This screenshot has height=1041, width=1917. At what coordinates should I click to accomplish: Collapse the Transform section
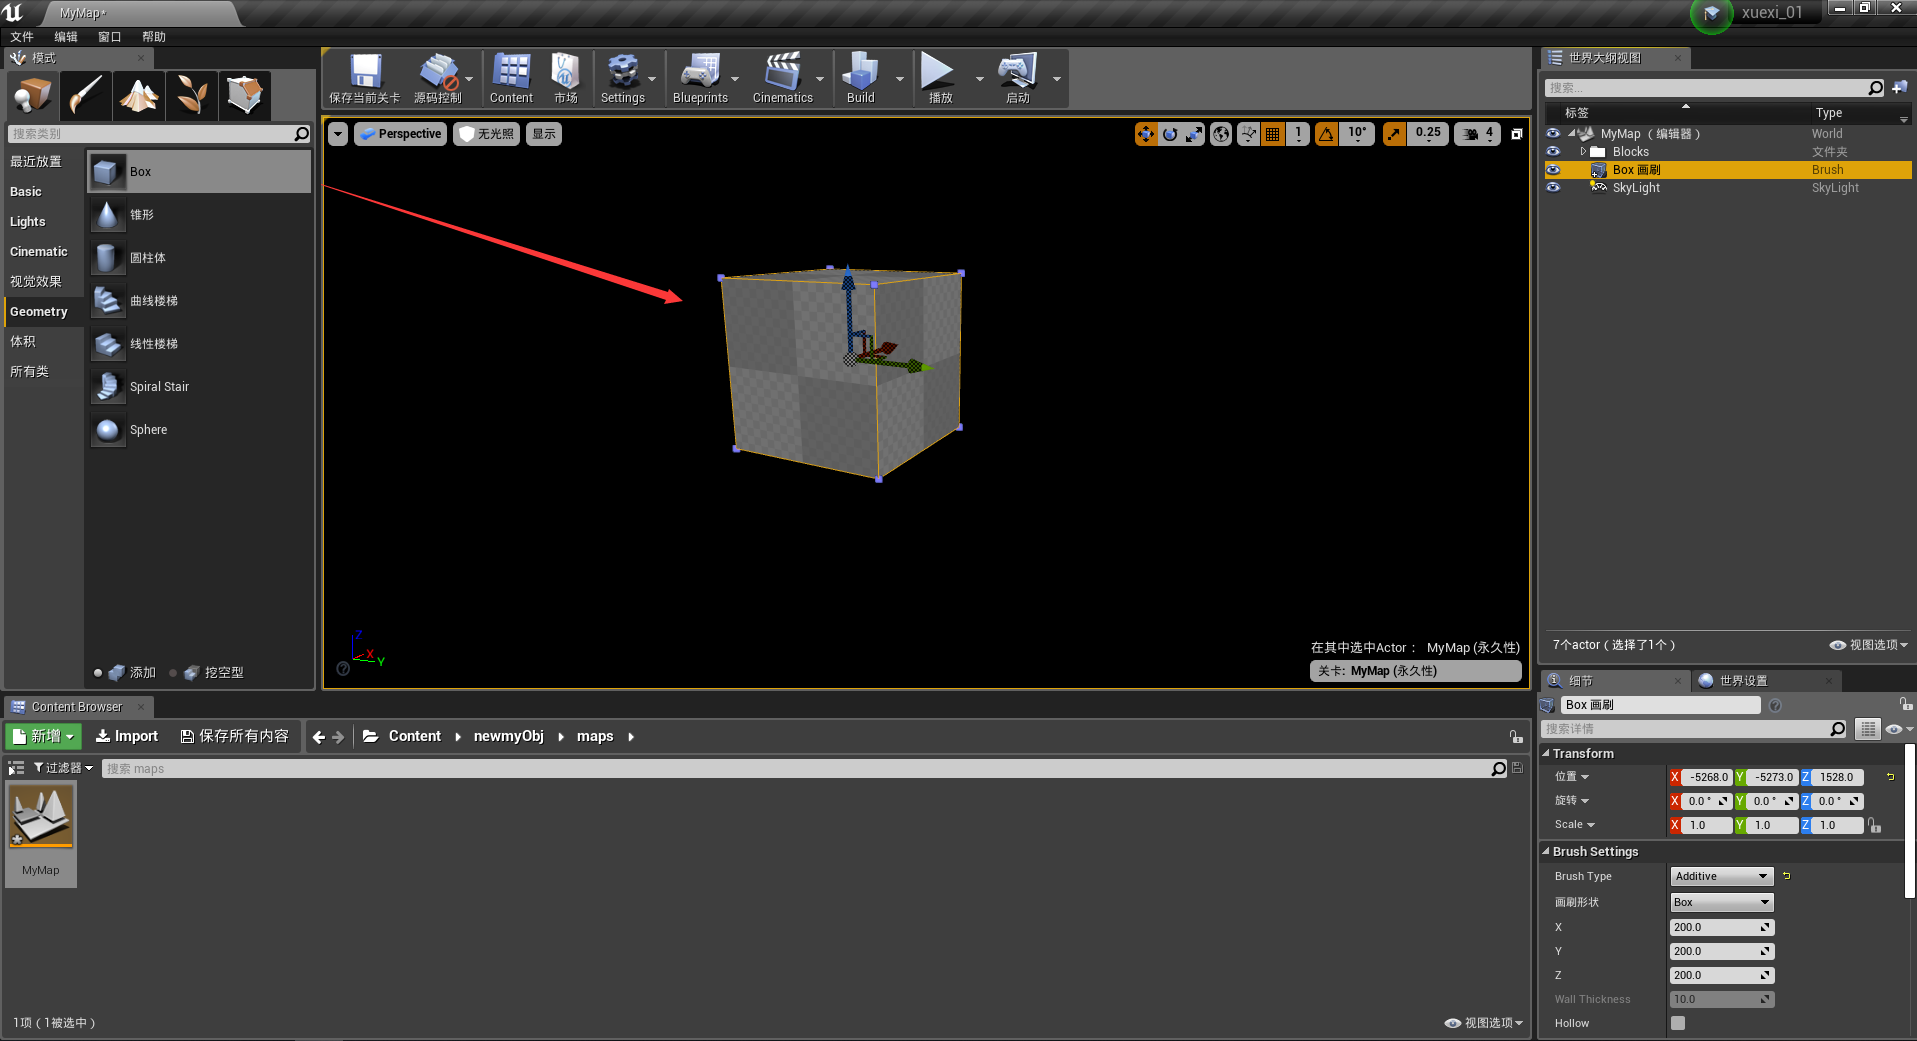coord(1546,754)
